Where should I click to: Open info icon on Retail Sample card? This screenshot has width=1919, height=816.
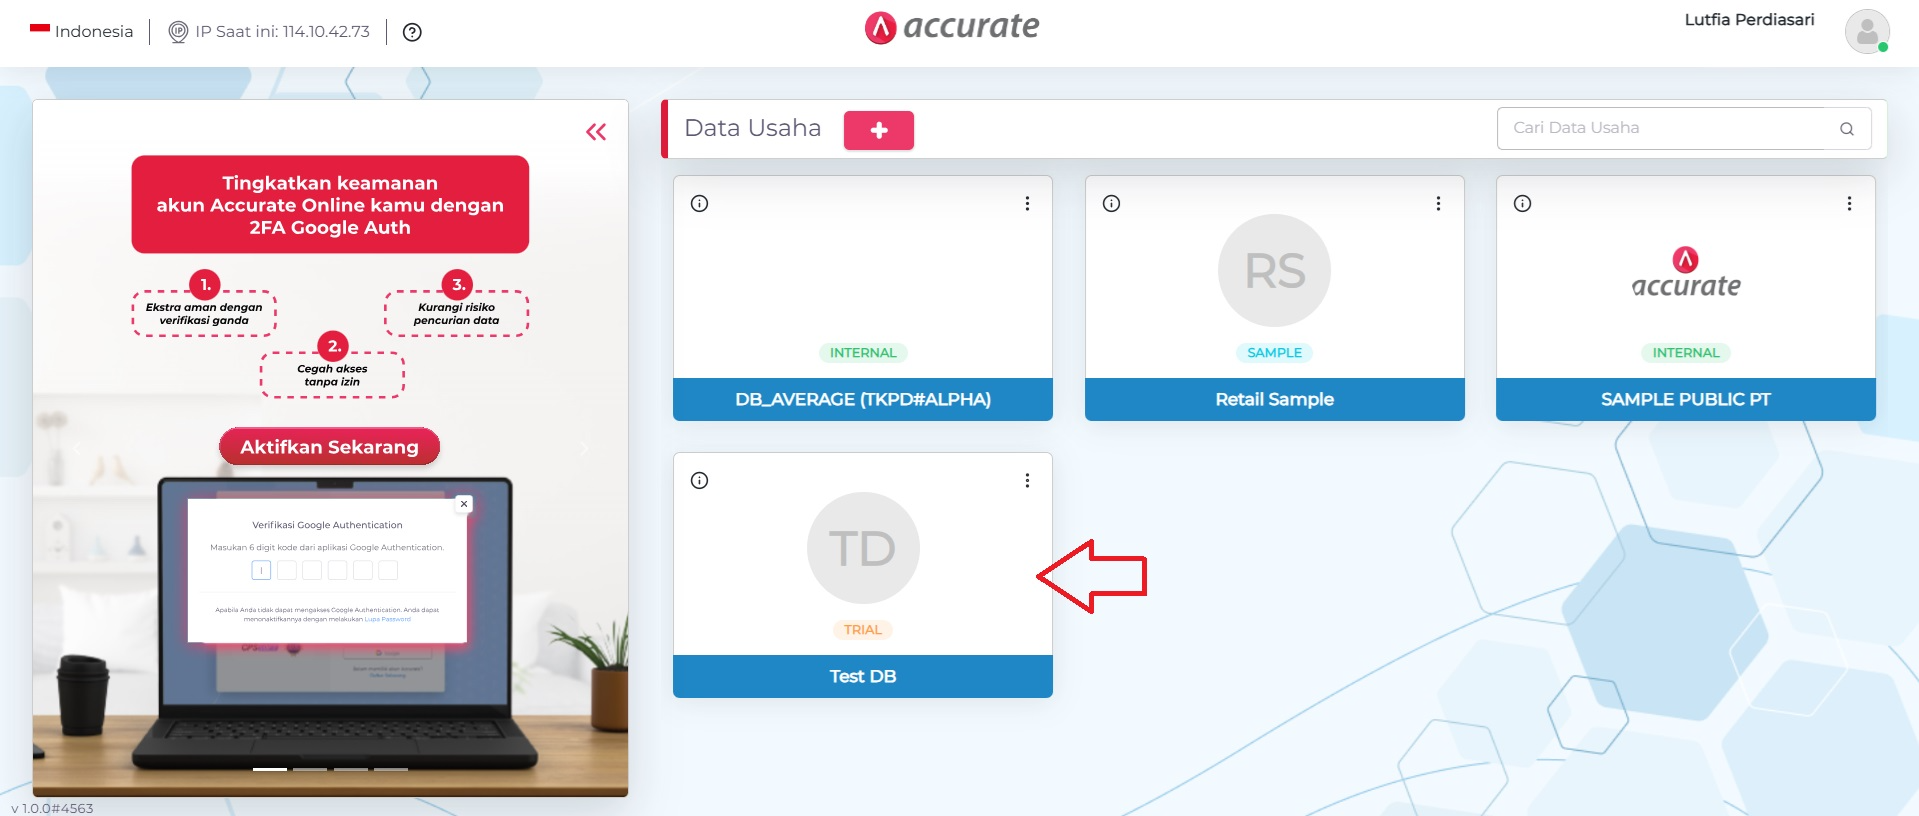click(x=1111, y=204)
